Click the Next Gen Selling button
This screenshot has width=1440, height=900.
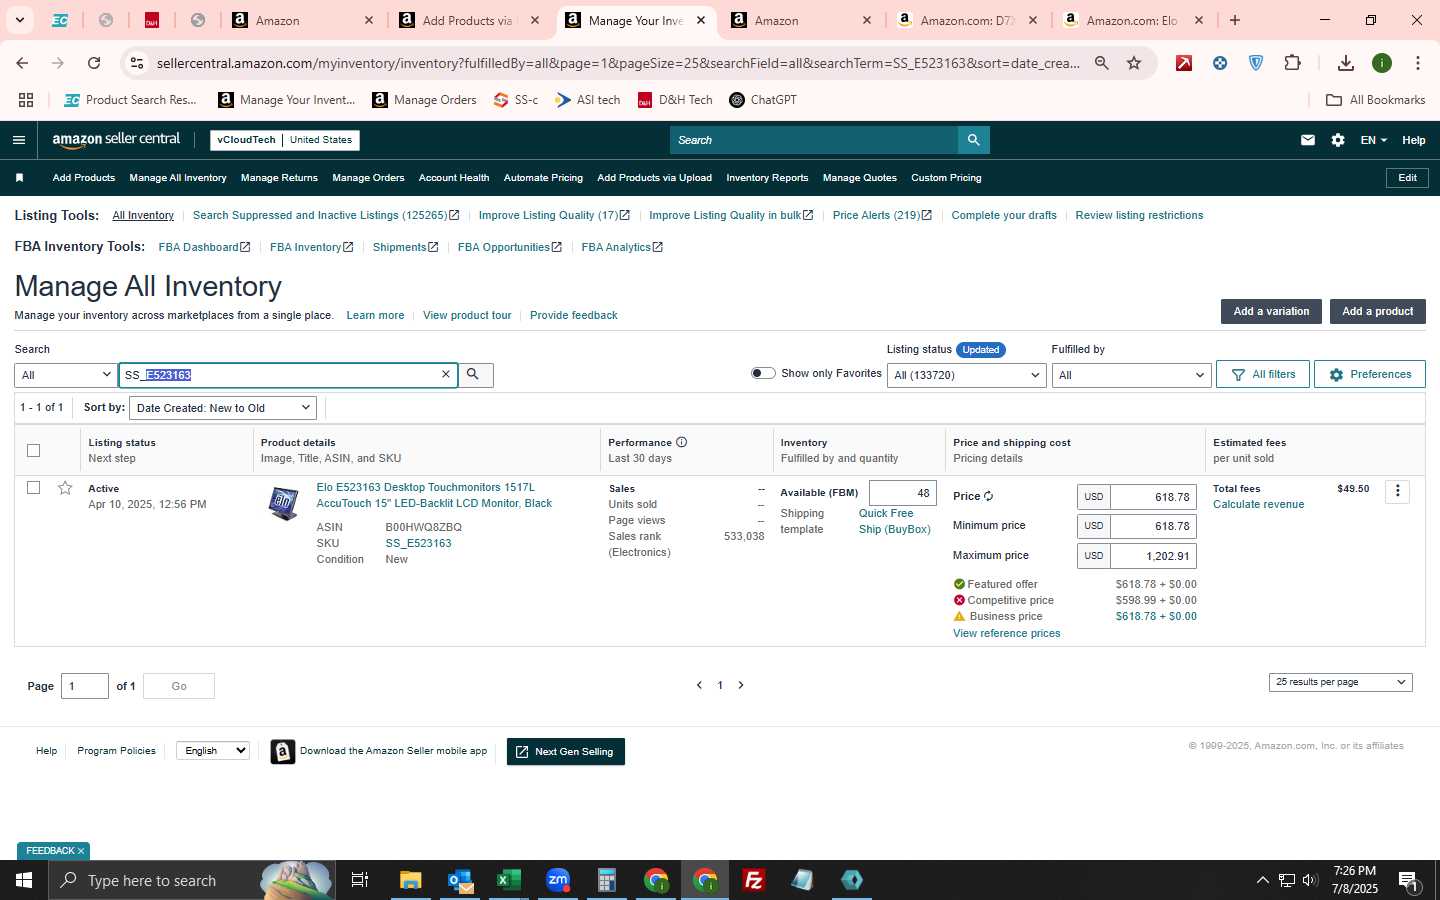pyautogui.click(x=566, y=752)
